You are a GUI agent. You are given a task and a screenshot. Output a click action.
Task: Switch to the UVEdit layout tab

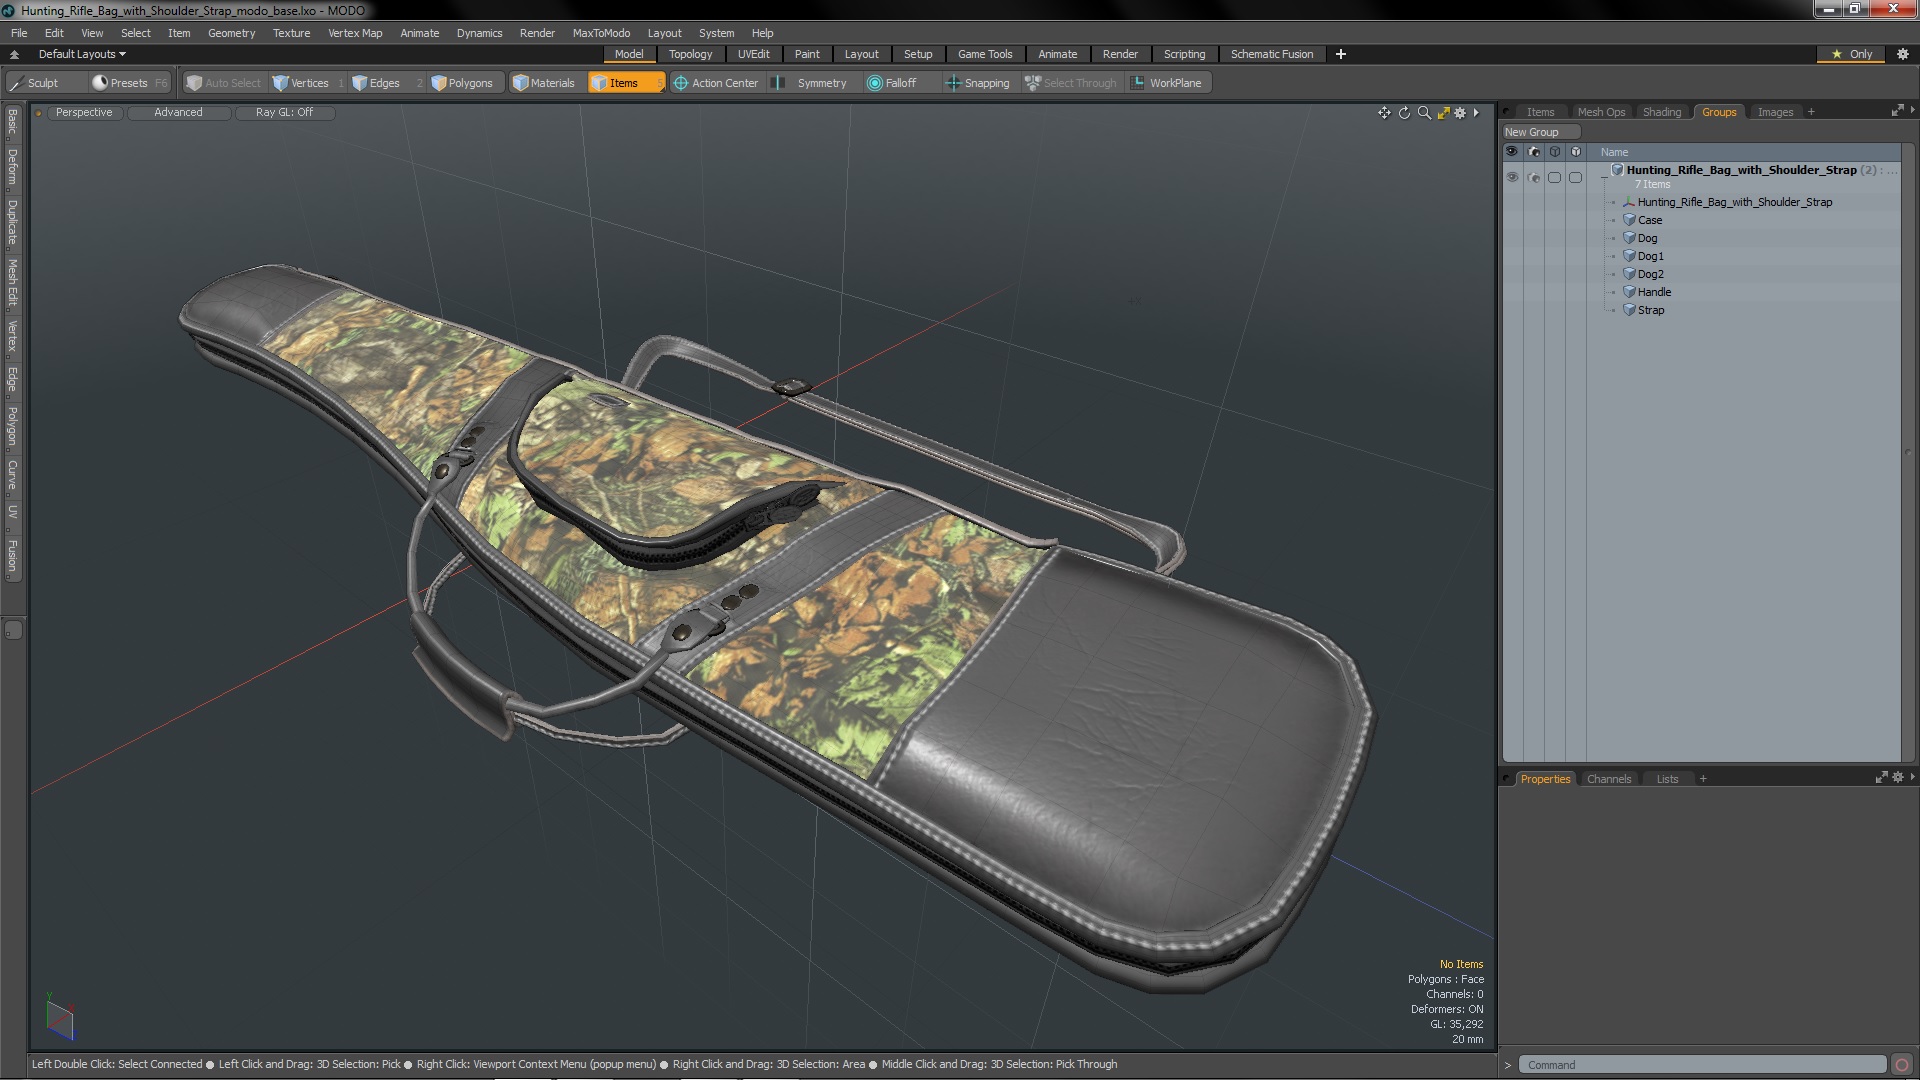coord(753,54)
